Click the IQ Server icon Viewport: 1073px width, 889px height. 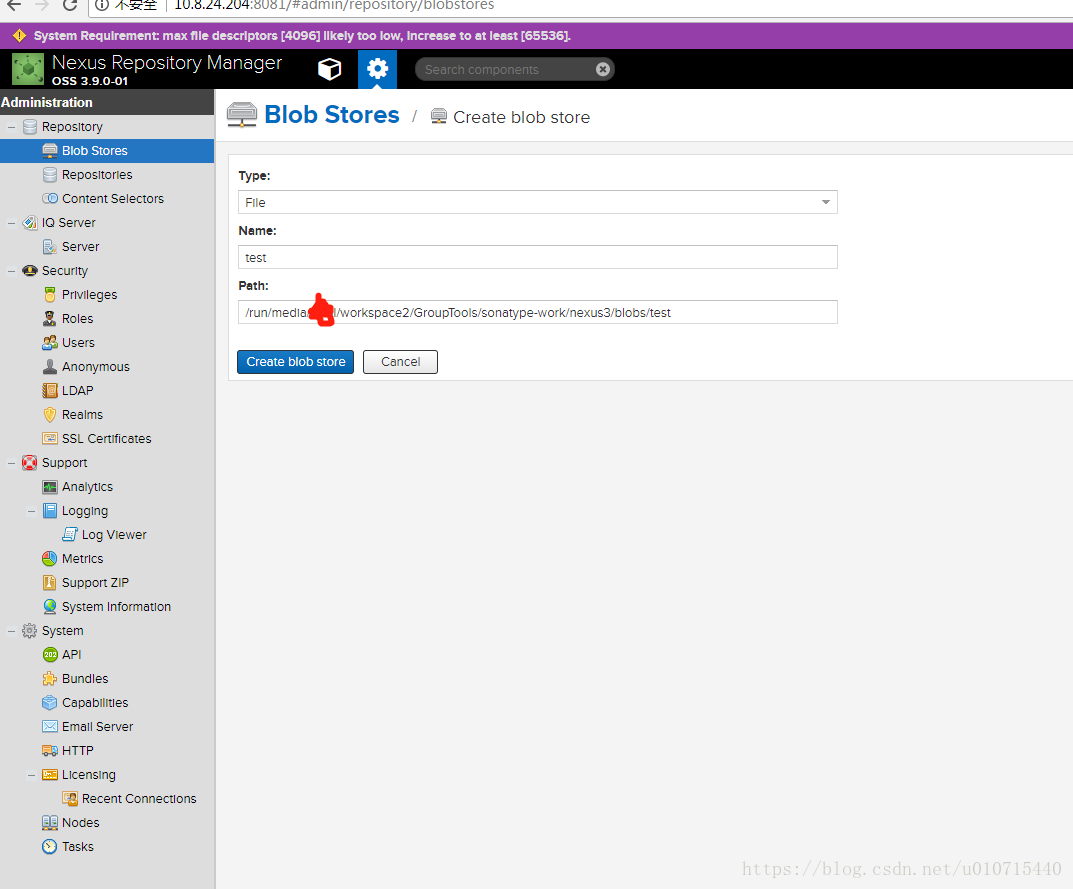click(x=30, y=222)
